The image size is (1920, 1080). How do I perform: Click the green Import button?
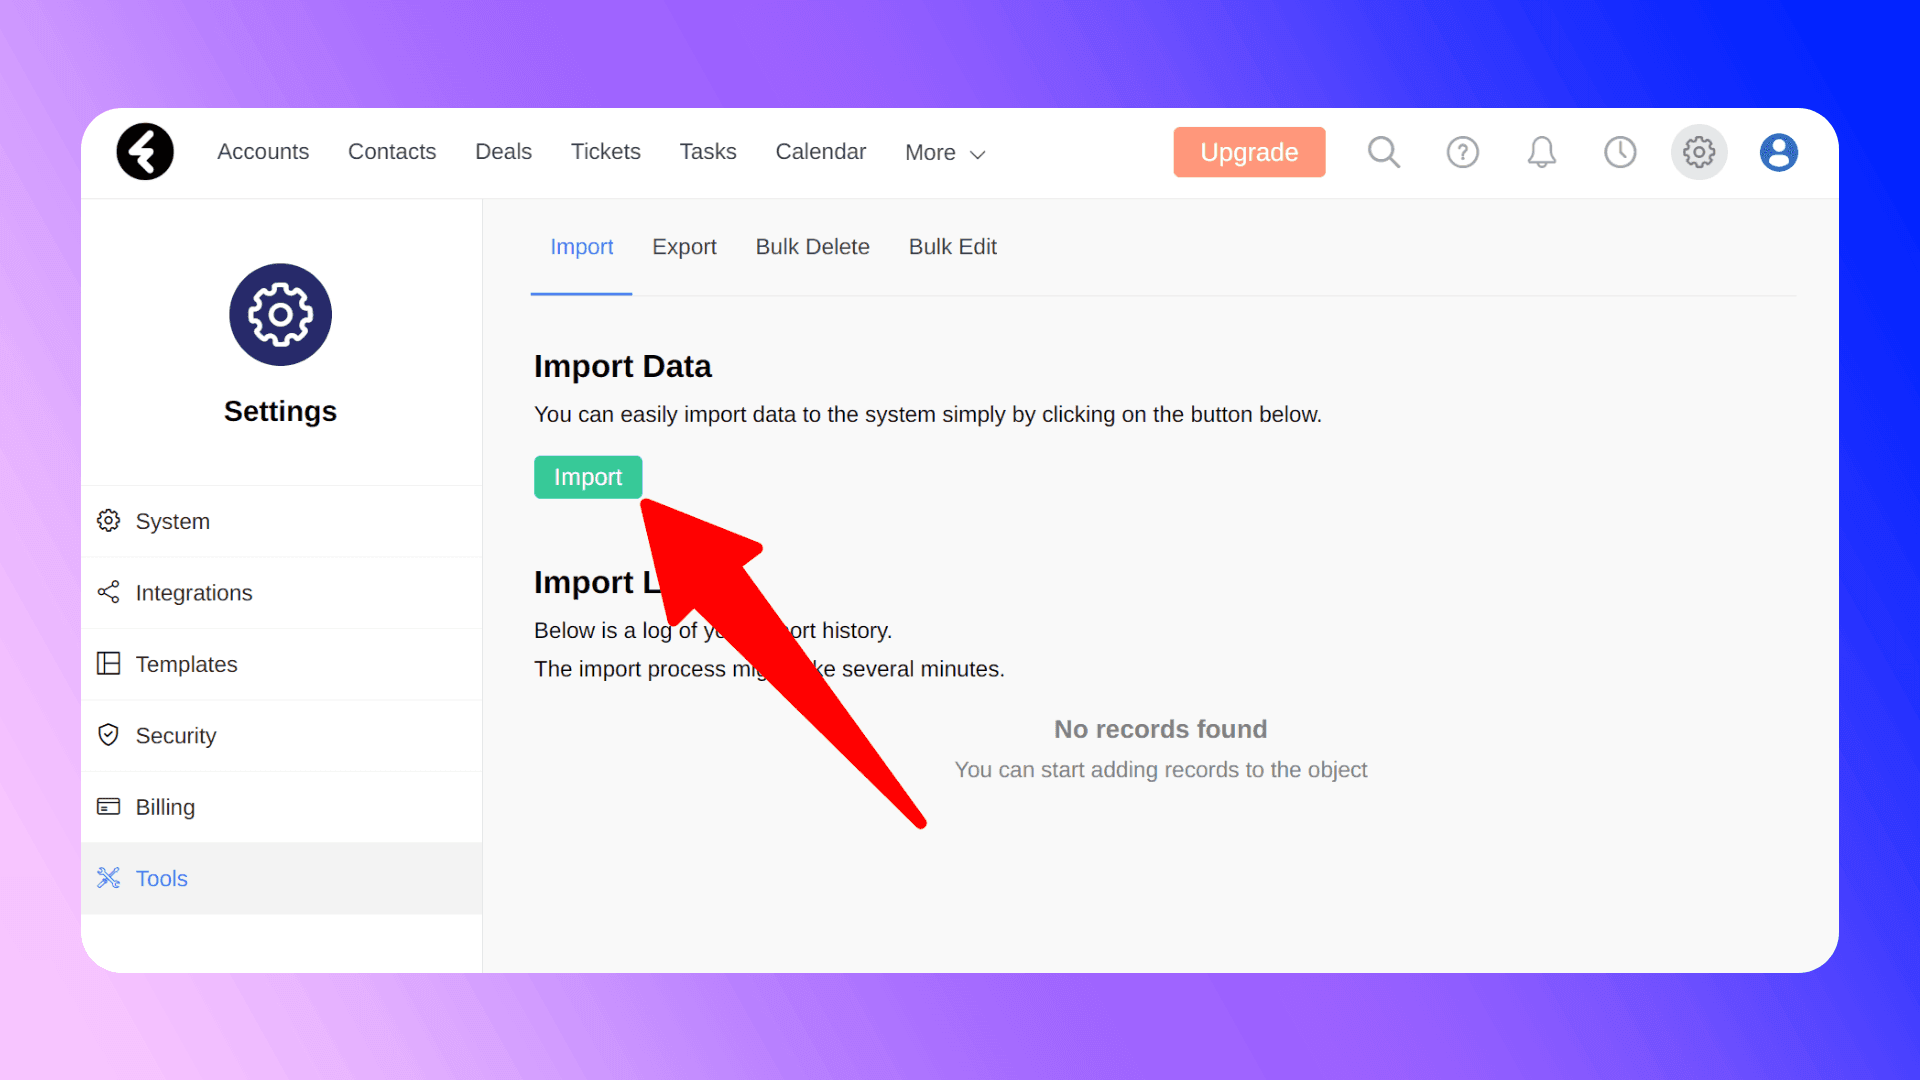(x=588, y=477)
